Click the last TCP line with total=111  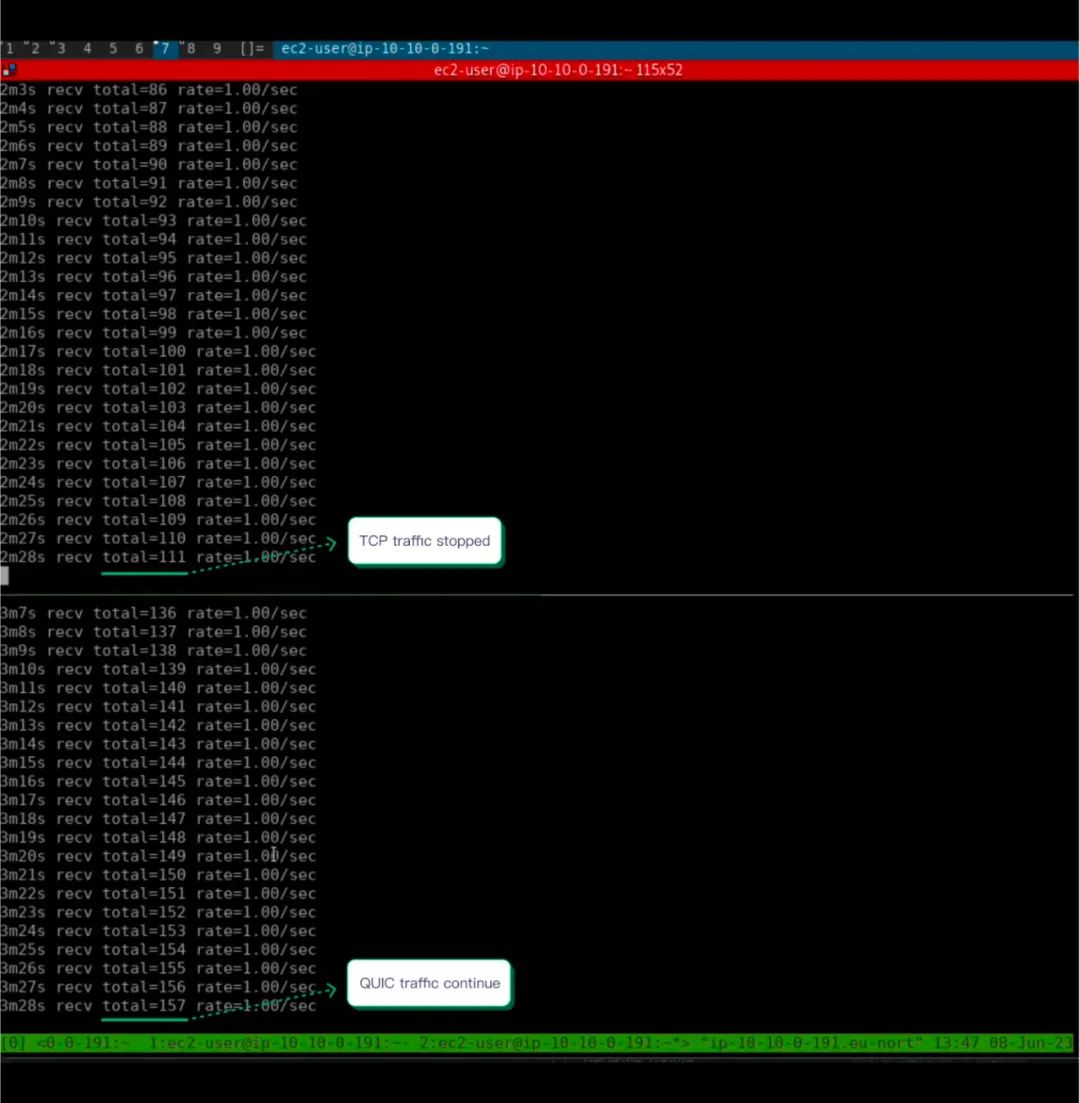pyautogui.click(x=158, y=557)
